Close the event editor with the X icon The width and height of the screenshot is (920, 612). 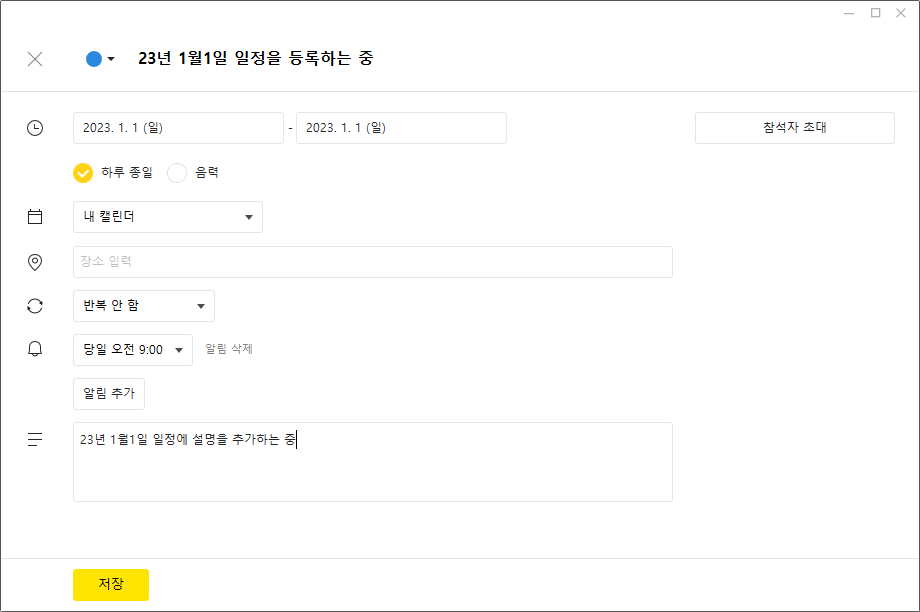point(35,59)
